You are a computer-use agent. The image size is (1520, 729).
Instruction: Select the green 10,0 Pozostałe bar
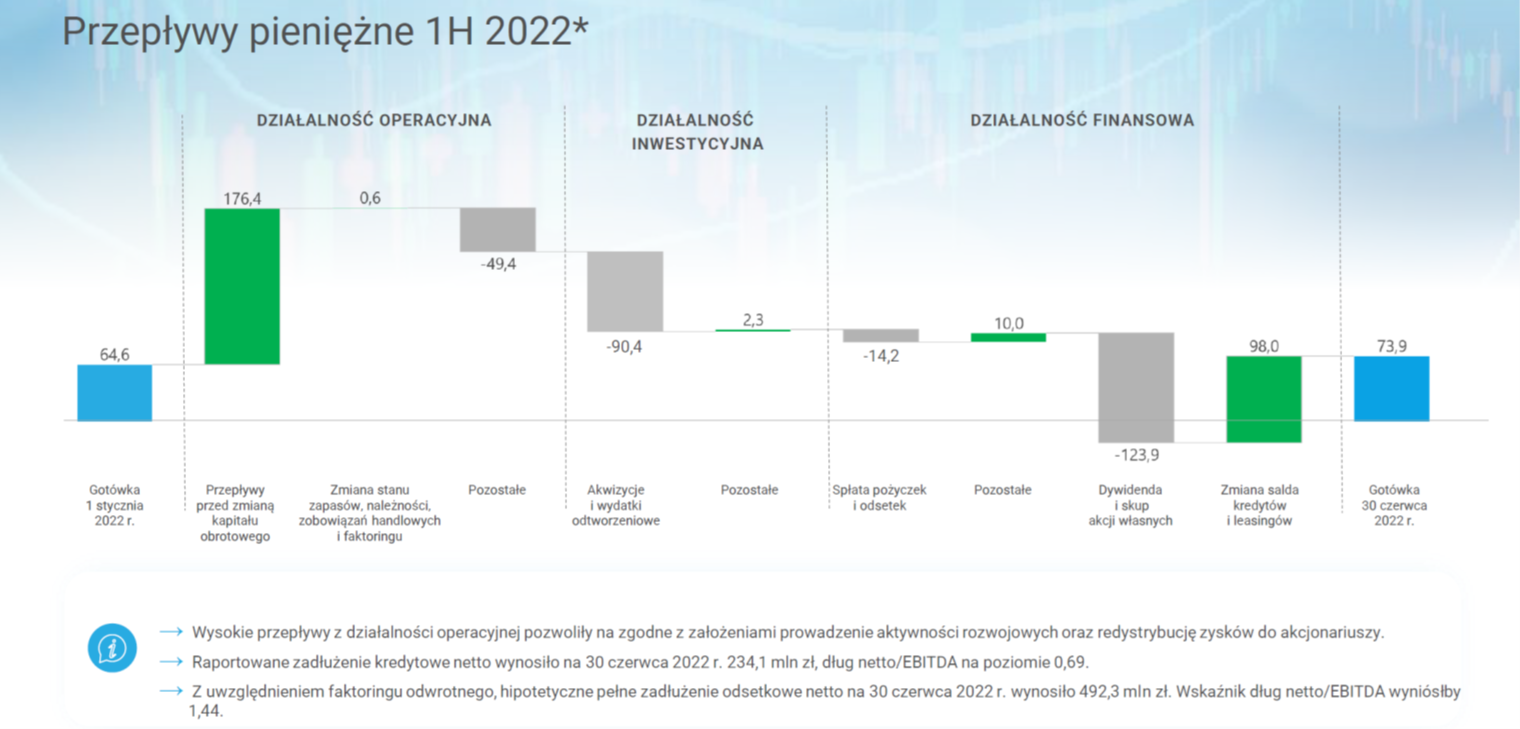point(1008,337)
